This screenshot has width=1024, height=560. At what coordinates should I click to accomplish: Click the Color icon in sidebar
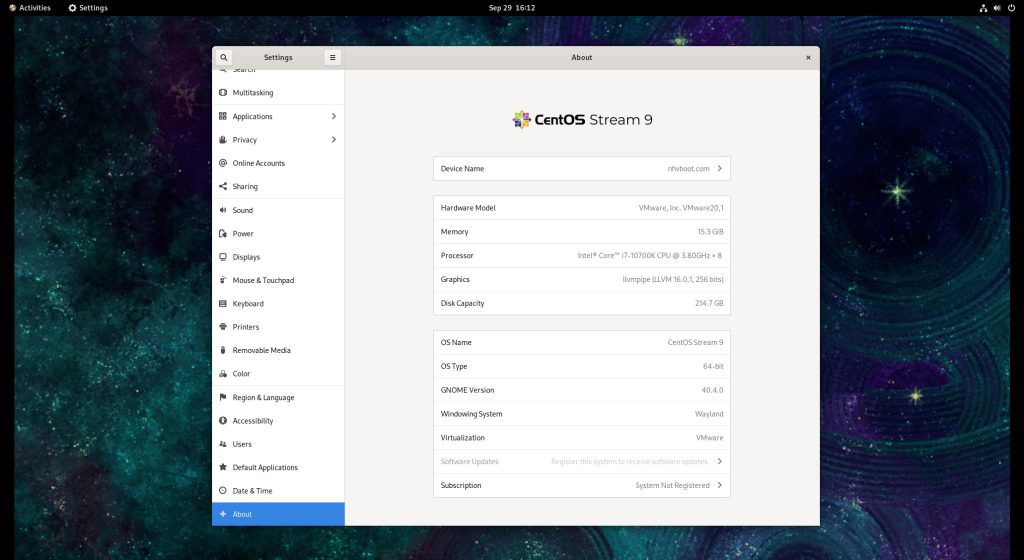click(x=223, y=373)
